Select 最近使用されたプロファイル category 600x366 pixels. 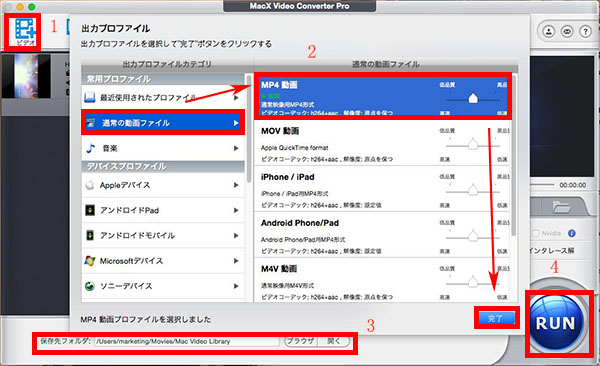tap(163, 98)
